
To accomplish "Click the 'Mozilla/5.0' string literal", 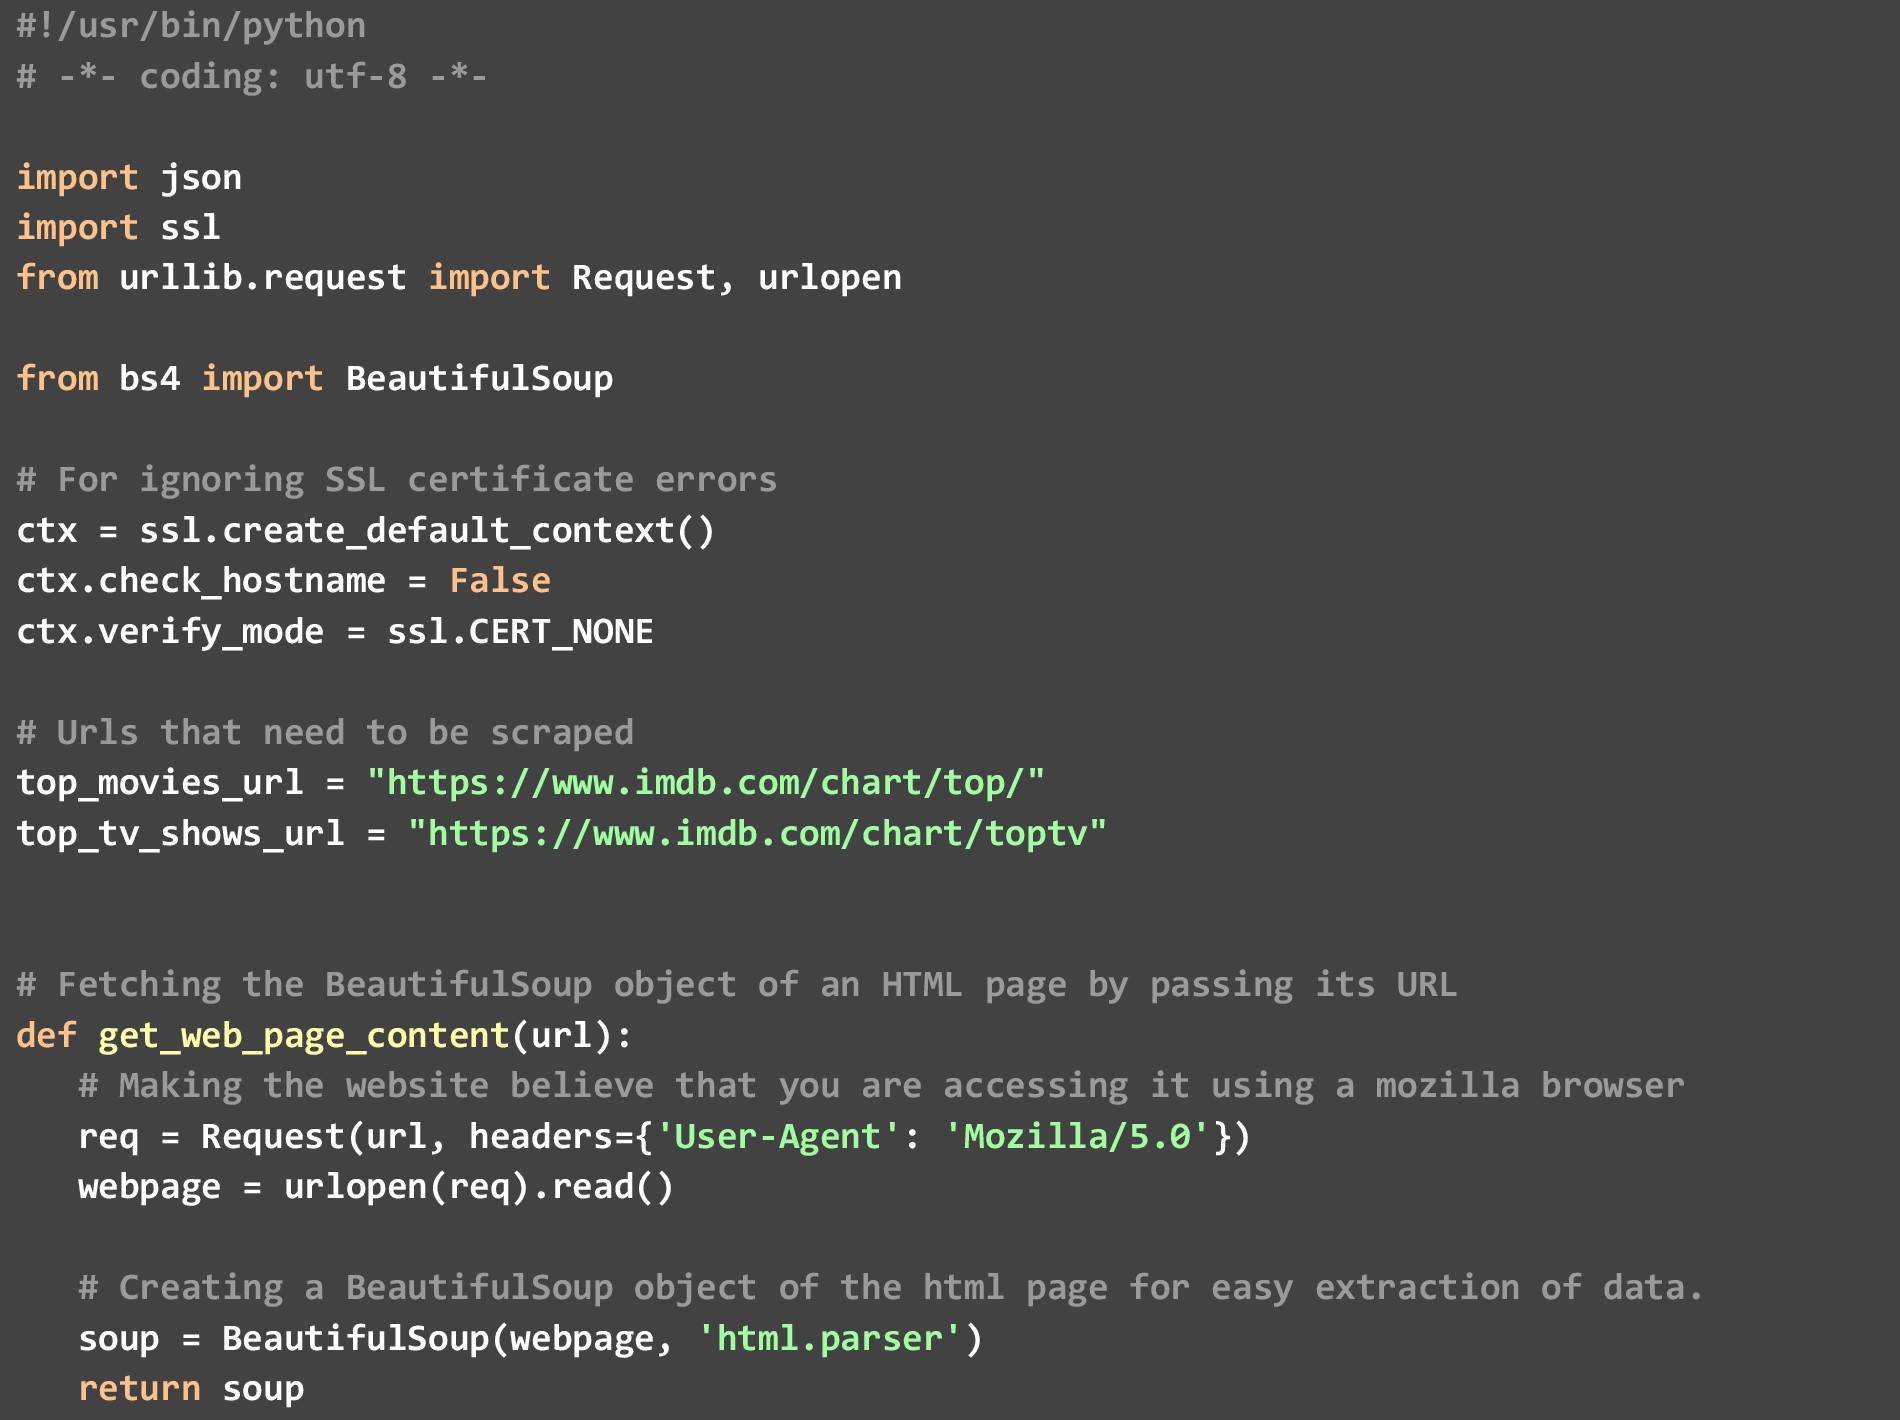I will (x=1077, y=1136).
